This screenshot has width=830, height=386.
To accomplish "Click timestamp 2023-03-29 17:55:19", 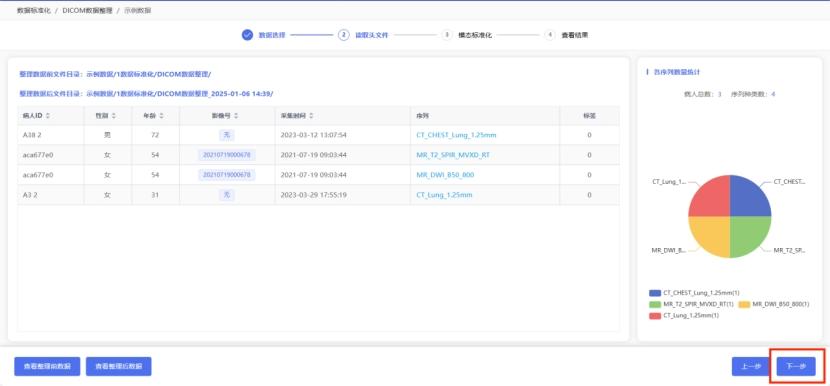I will tap(313, 195).
